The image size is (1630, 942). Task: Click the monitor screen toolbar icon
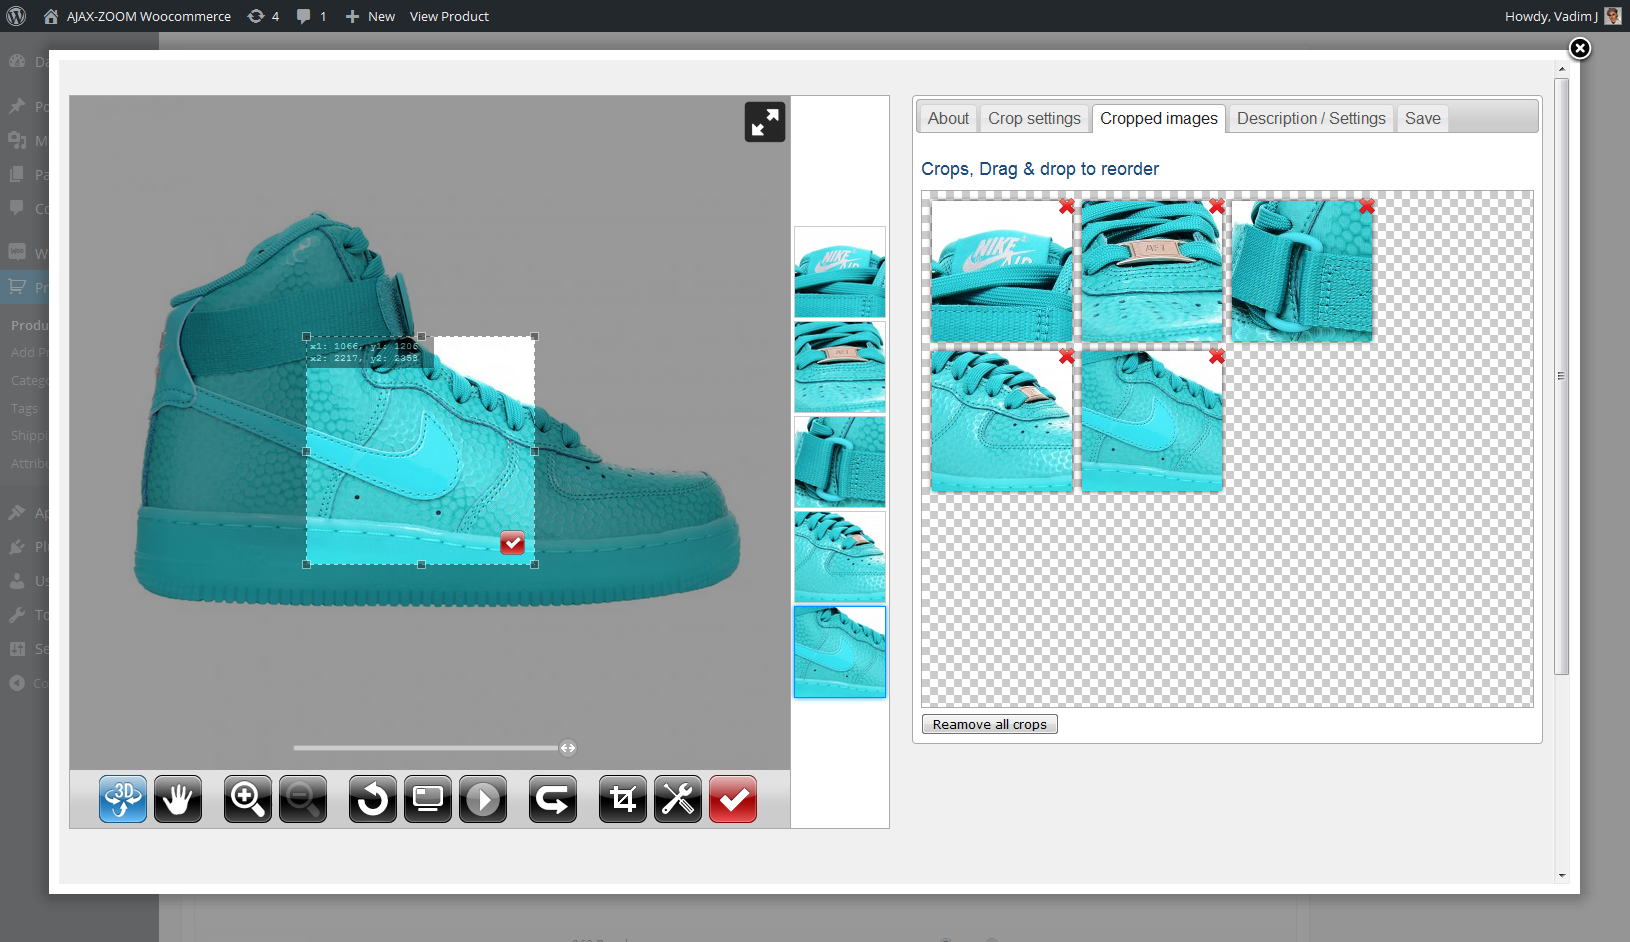coord(428,799)
